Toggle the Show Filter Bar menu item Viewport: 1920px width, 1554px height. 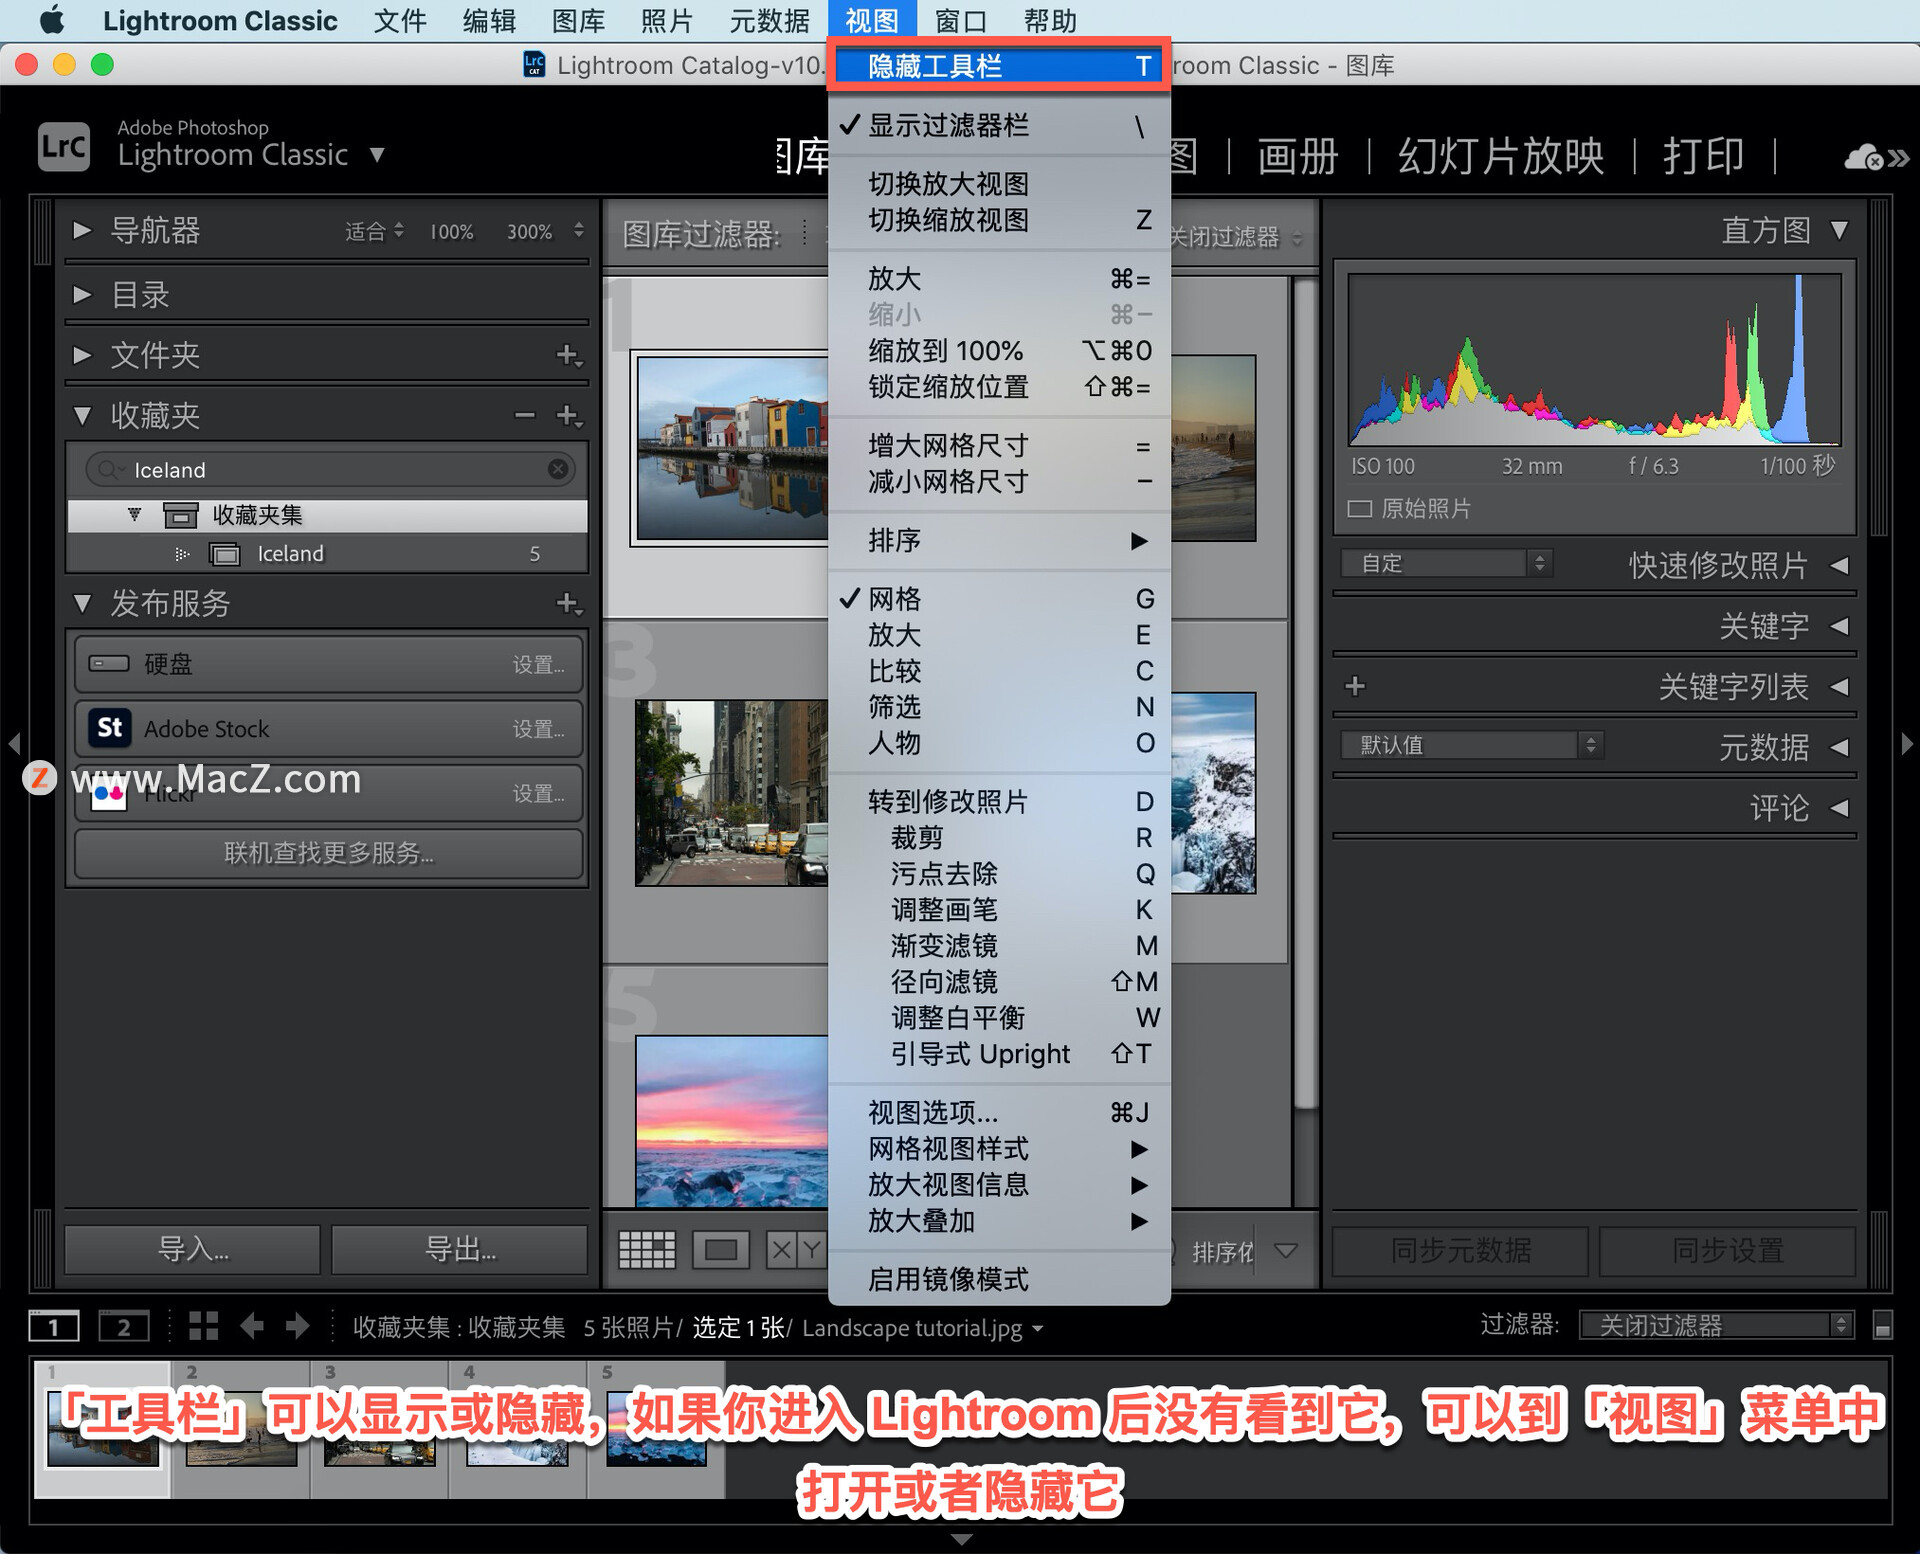1000,126
